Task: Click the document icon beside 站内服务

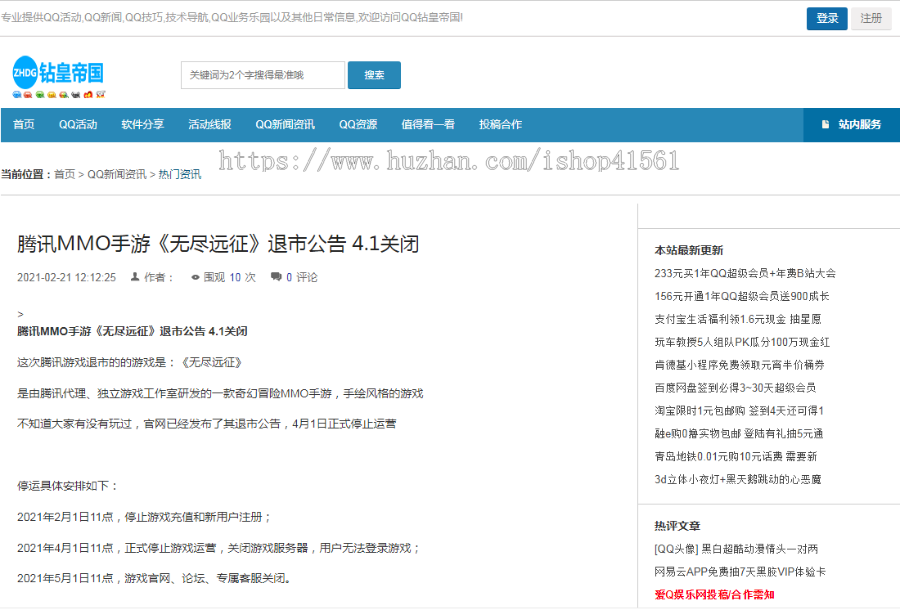Action: click(825, 125)
